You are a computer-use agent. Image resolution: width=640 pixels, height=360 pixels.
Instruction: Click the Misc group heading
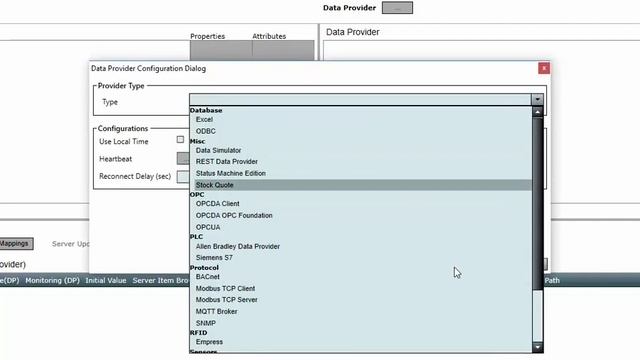(x=198, y=141)
